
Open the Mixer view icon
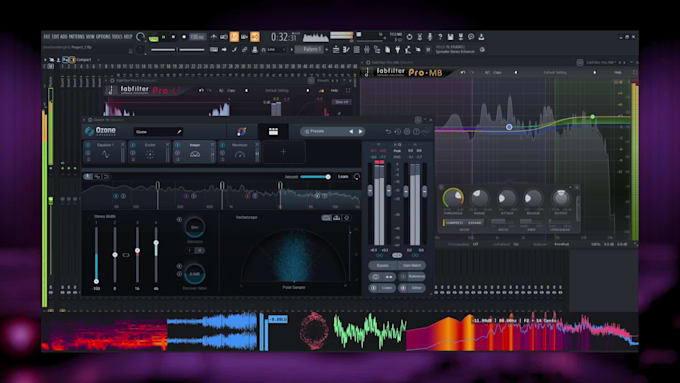(366, 50)
